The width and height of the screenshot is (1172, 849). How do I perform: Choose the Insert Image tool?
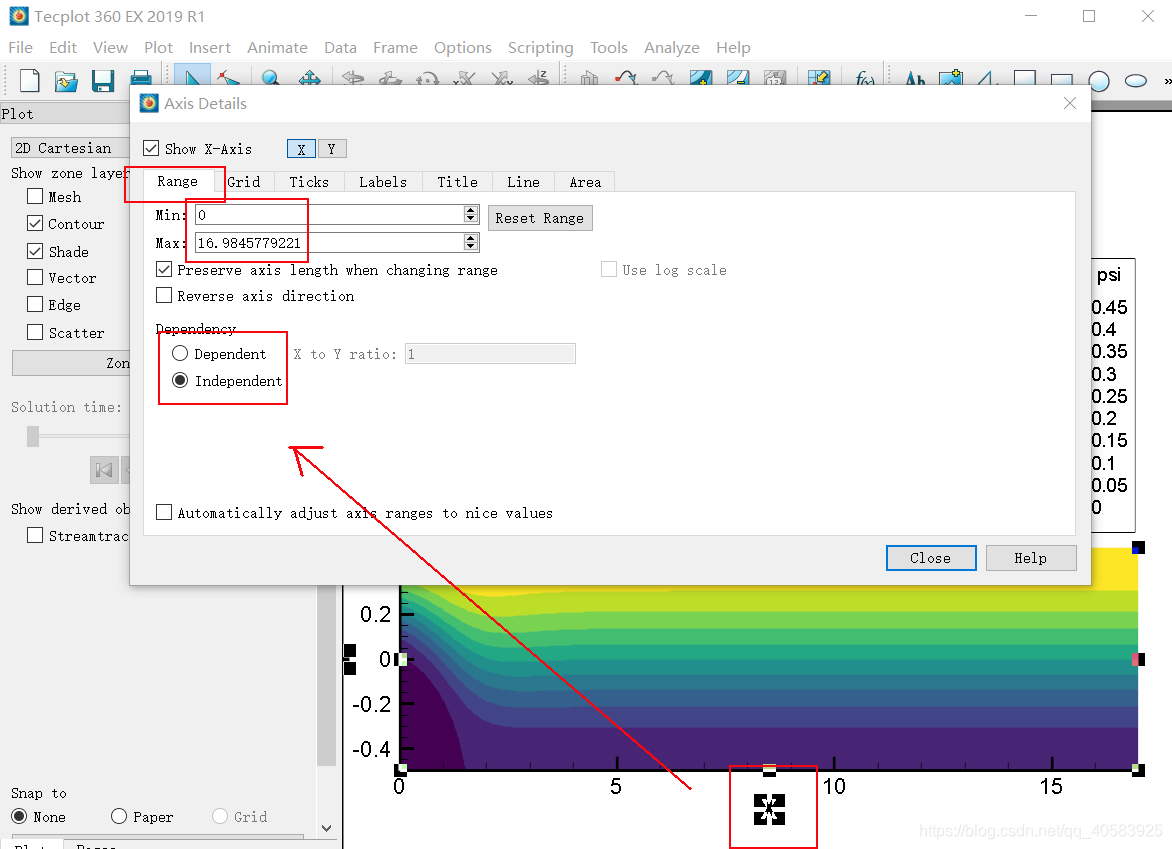[x=951, y=78]
